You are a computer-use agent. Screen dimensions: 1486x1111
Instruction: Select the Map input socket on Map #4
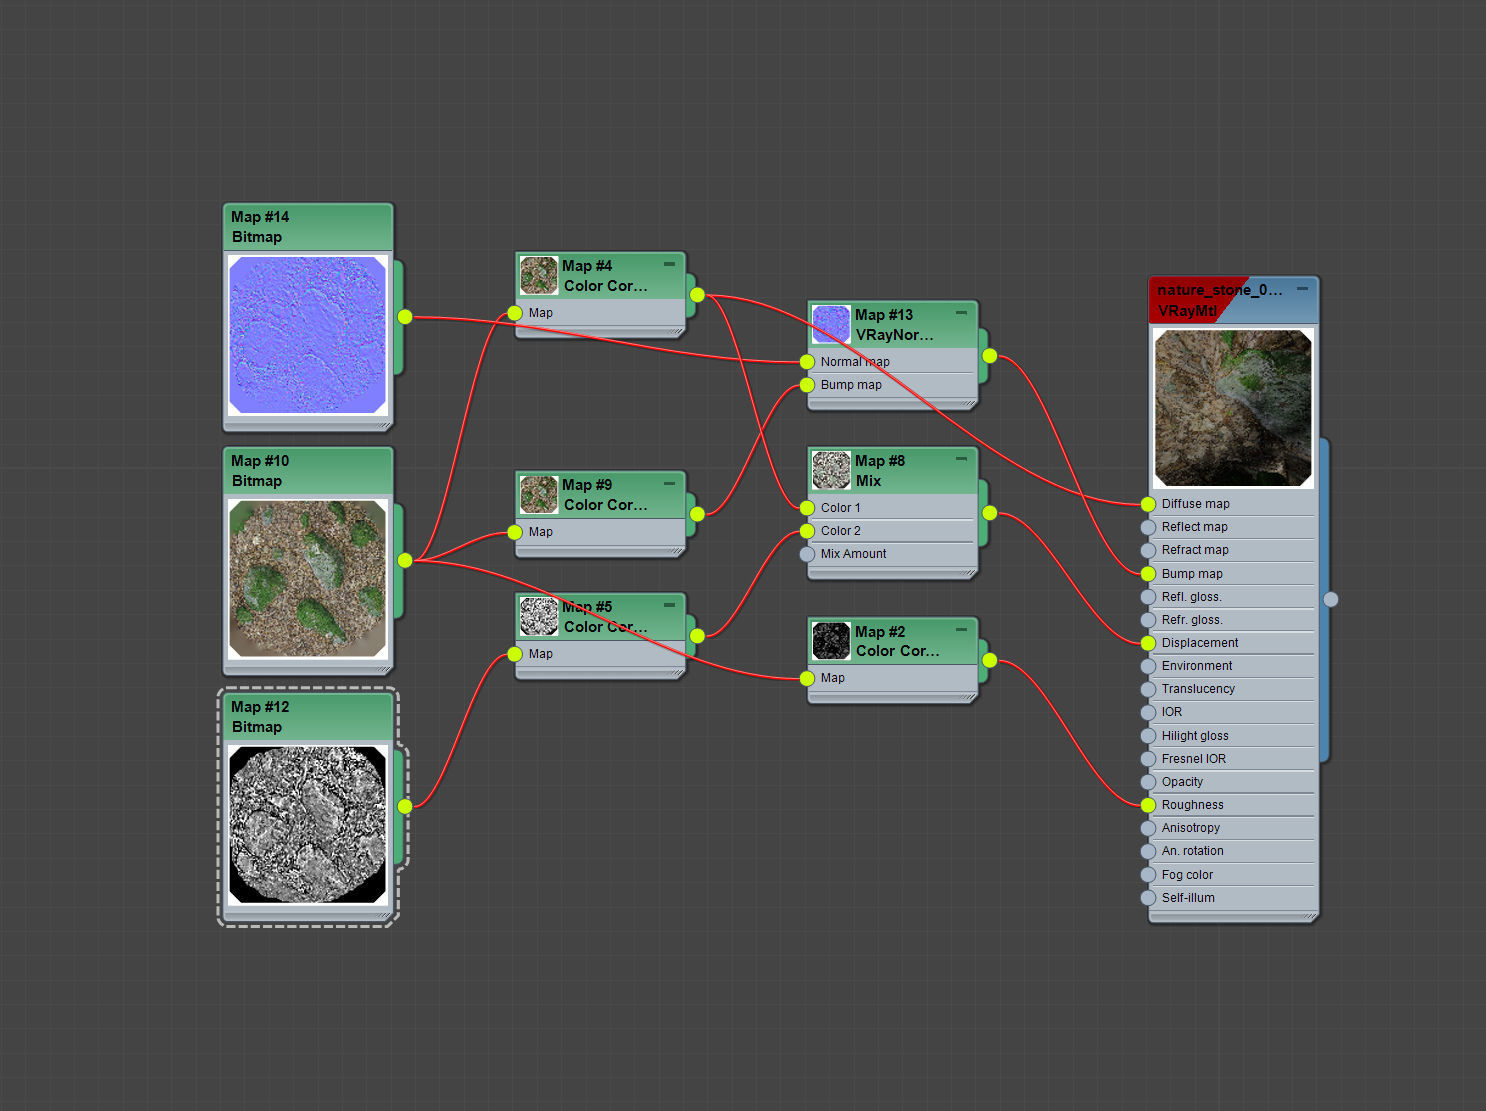point(515,313)
